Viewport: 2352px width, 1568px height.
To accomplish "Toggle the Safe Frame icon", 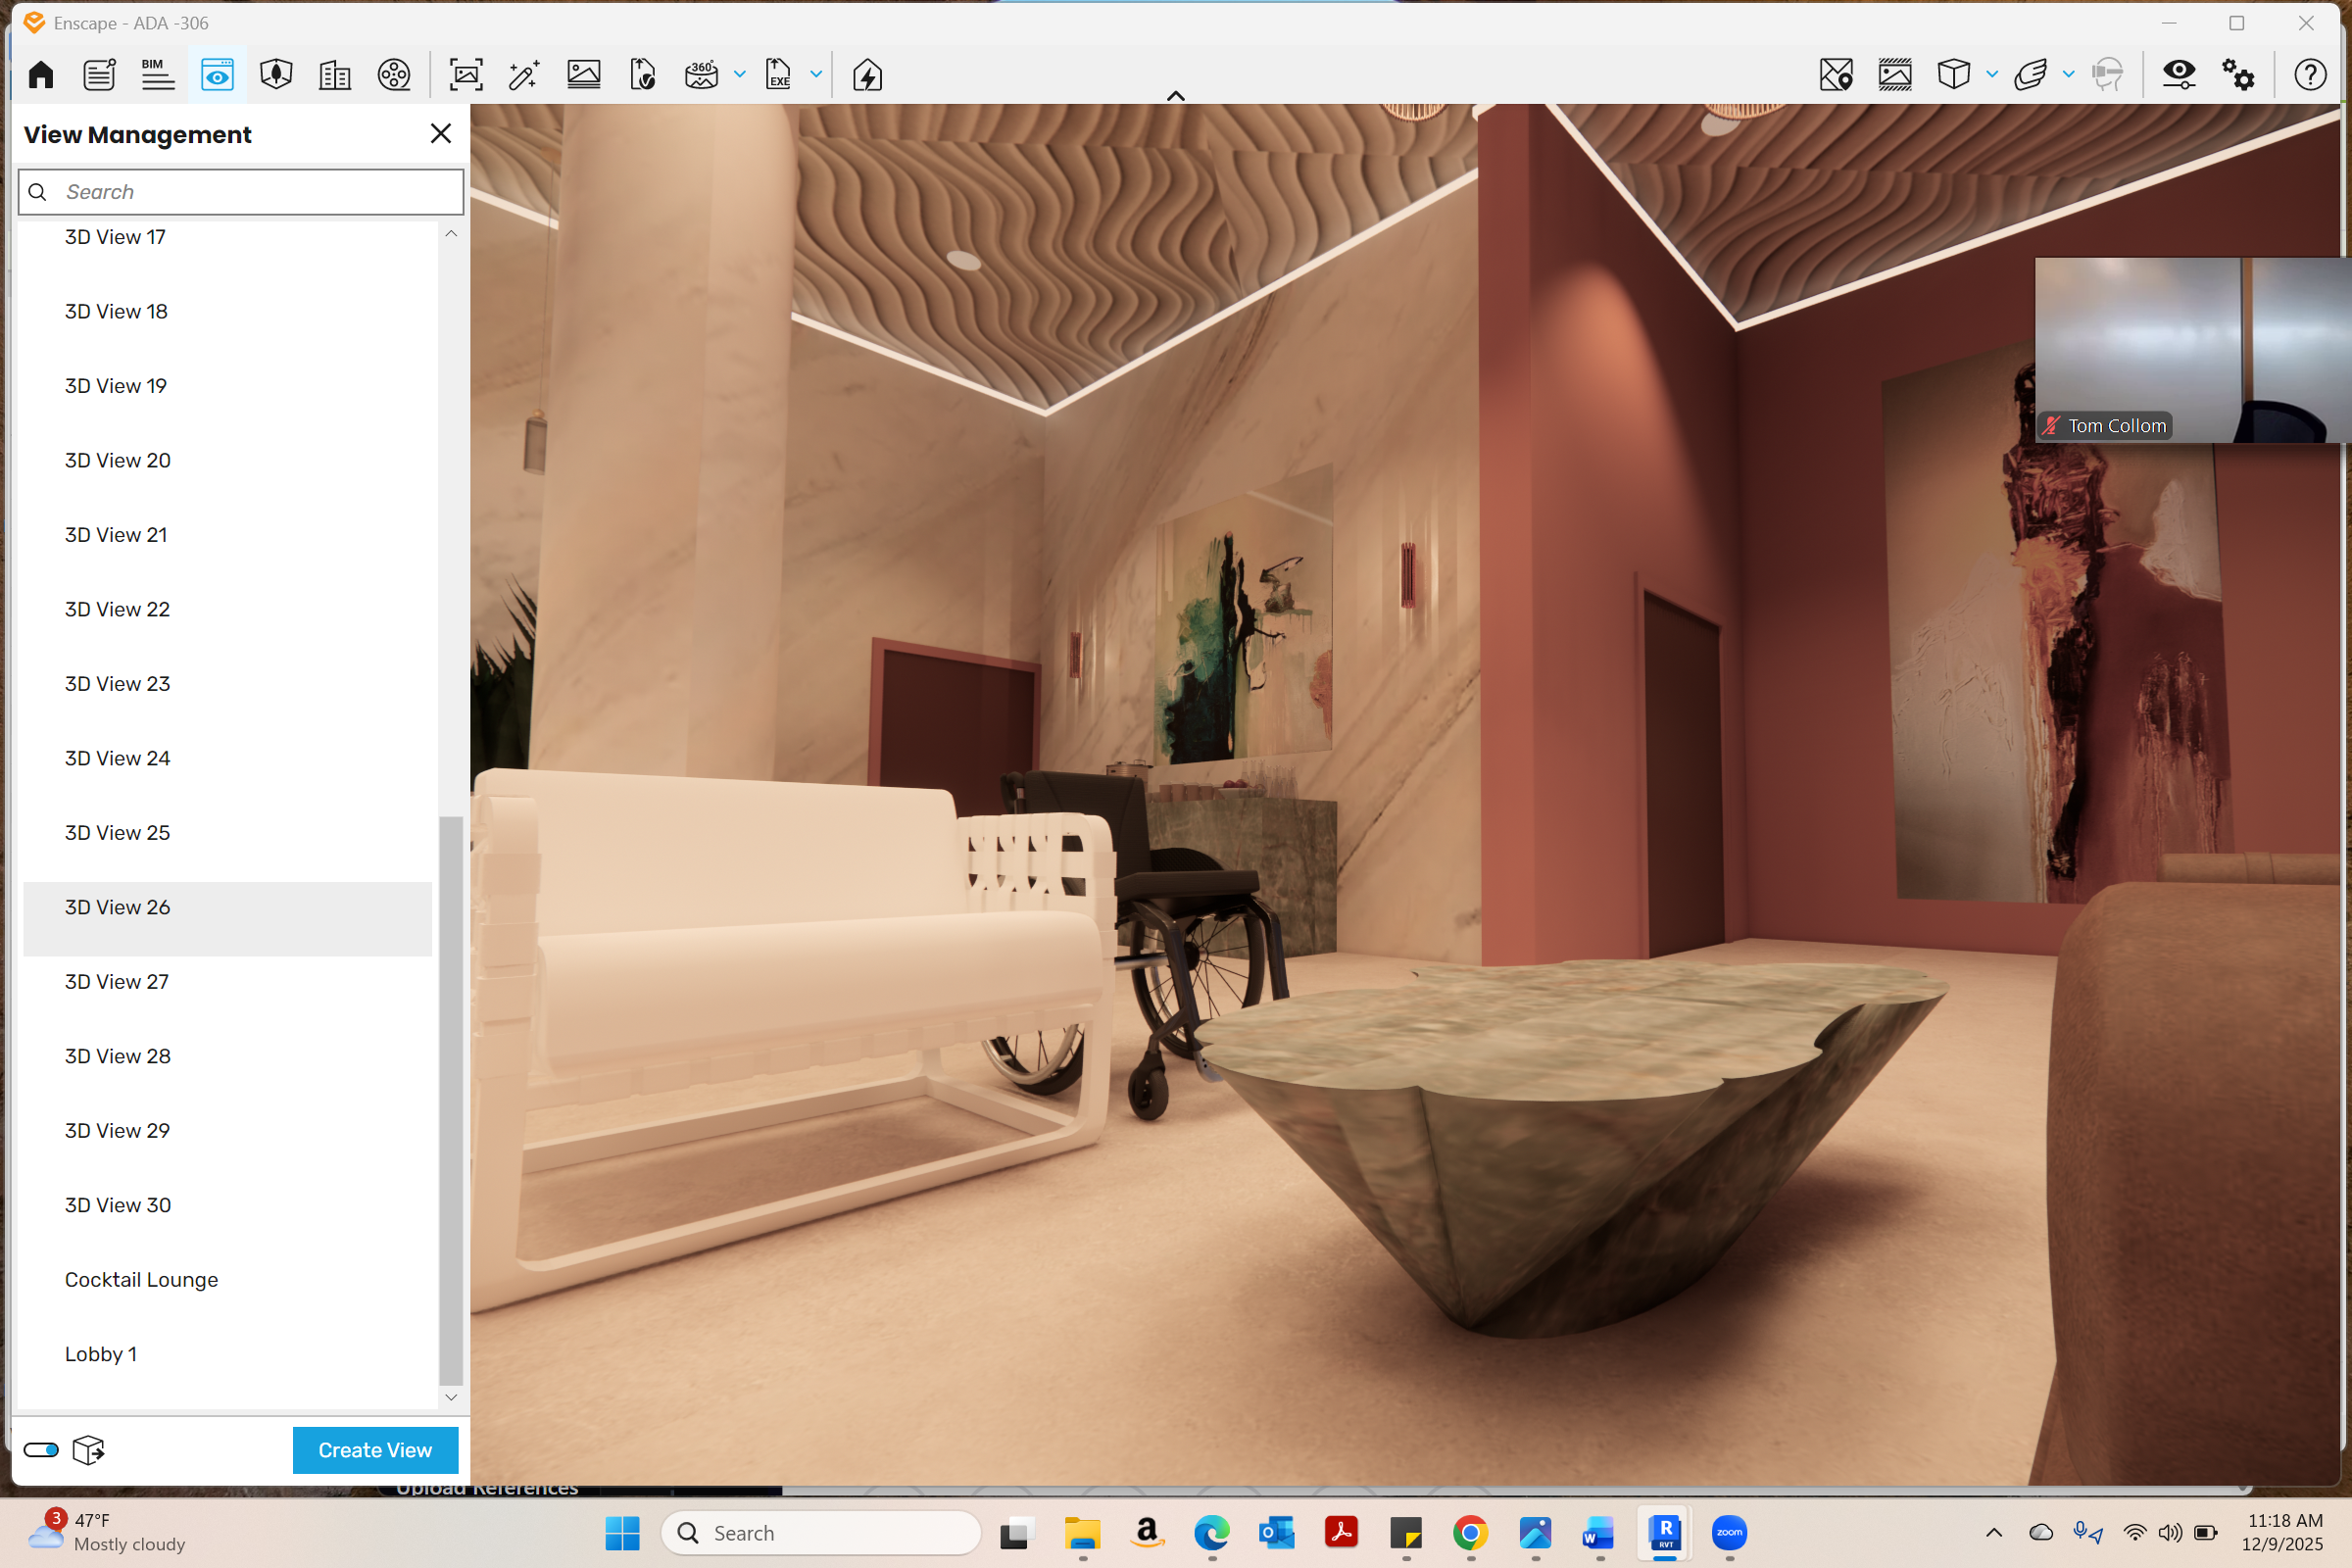I will click(x=1894, y=75).
